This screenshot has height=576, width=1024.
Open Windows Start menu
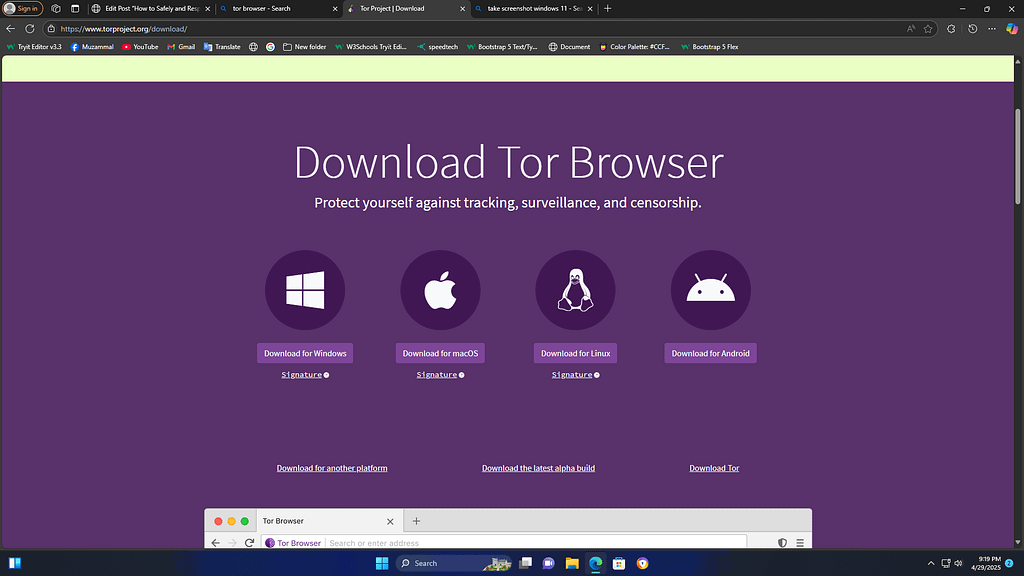point(382,563)
